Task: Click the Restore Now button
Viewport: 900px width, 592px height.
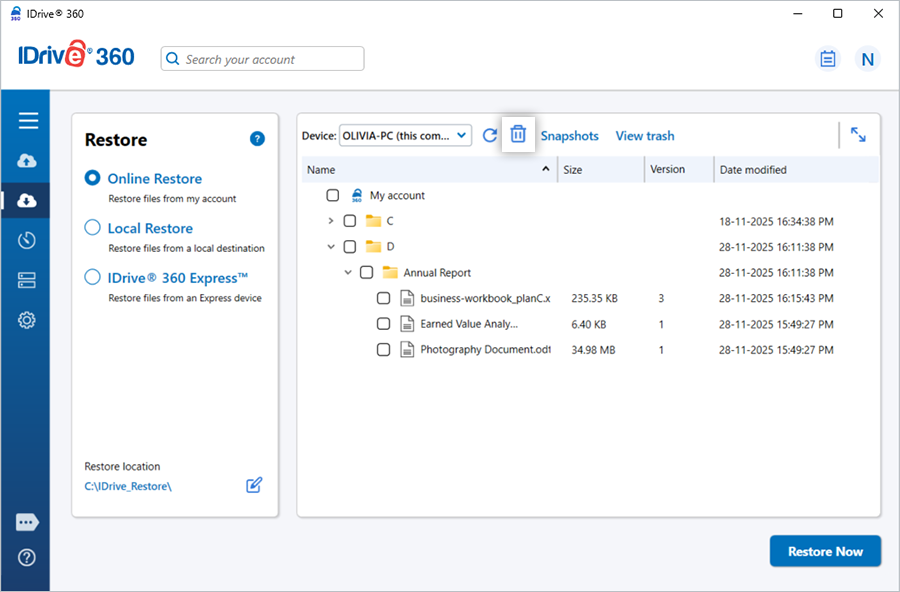Action: point(824,551)
